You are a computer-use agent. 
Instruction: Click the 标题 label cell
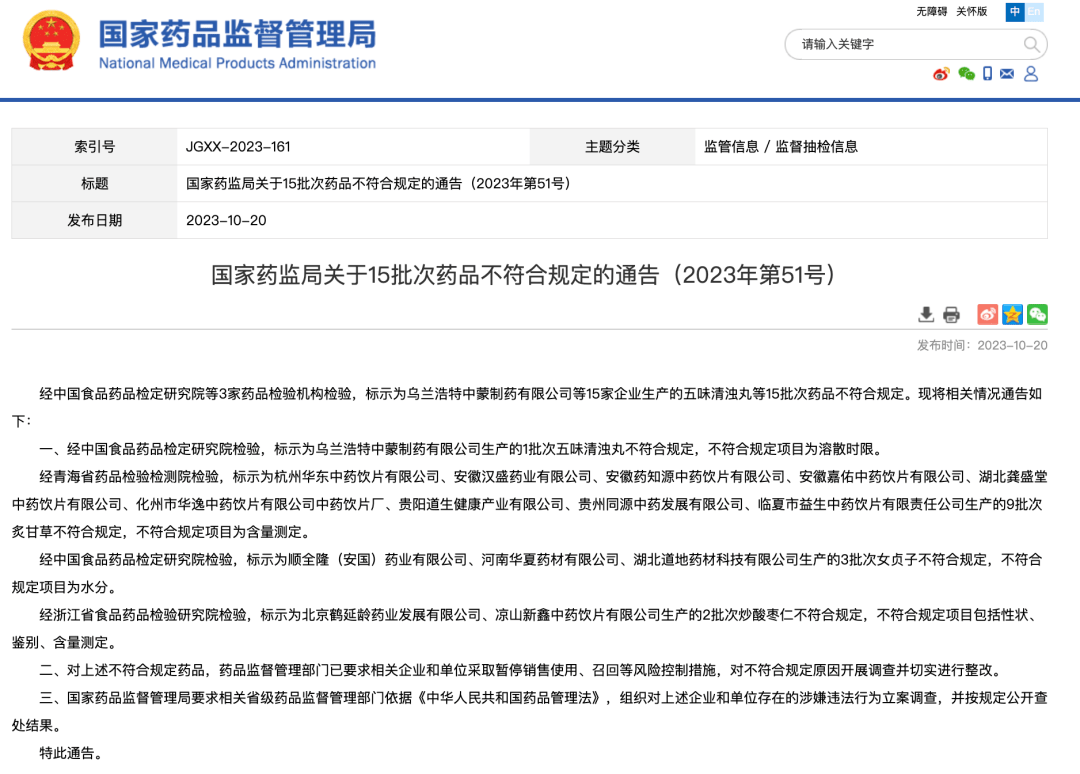[94, 184]
